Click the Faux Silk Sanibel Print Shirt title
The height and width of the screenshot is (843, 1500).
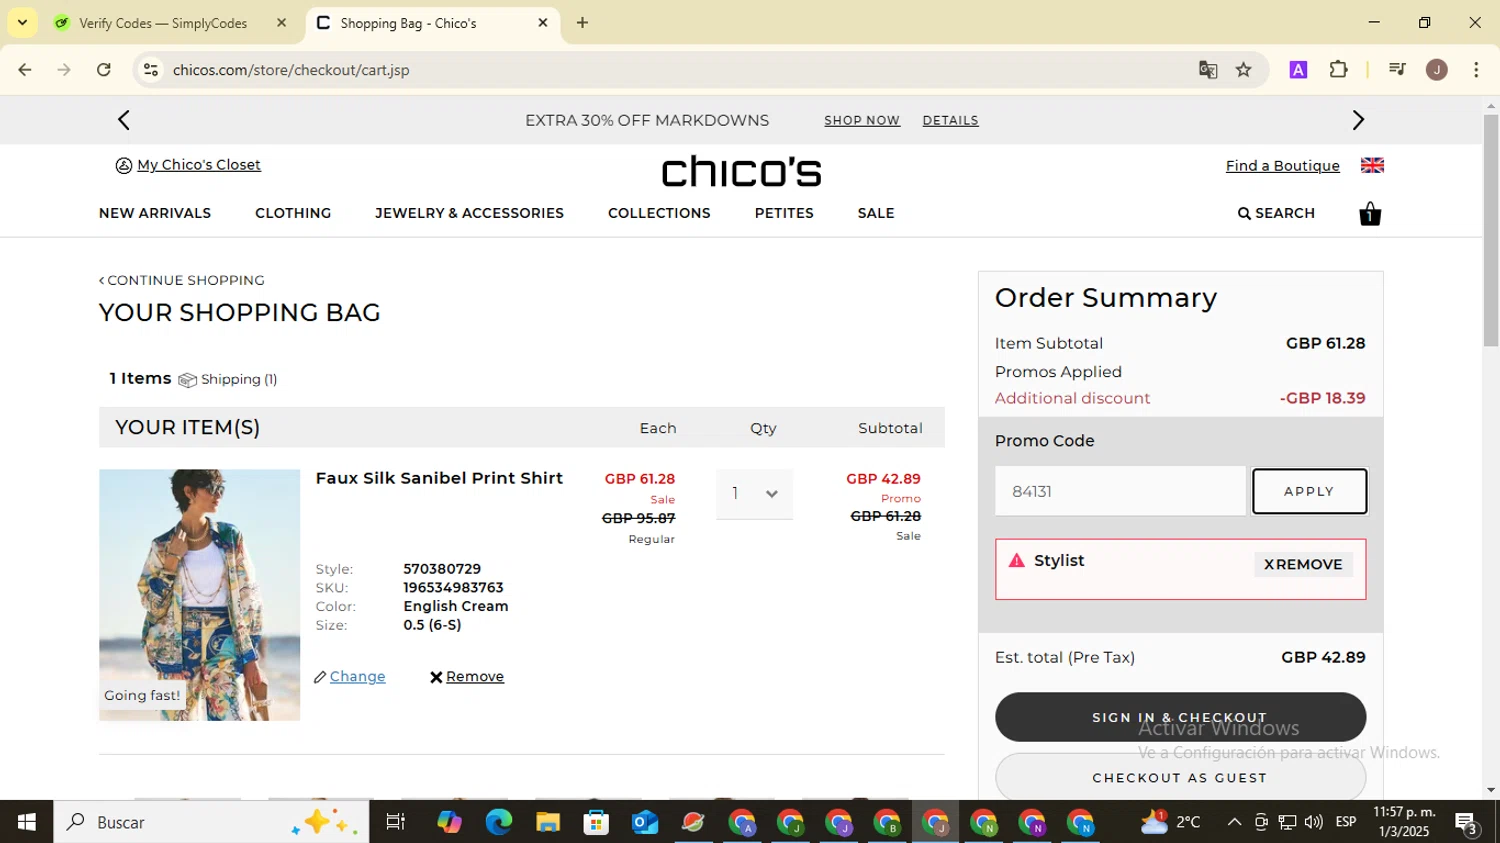[x=439, y=478]
